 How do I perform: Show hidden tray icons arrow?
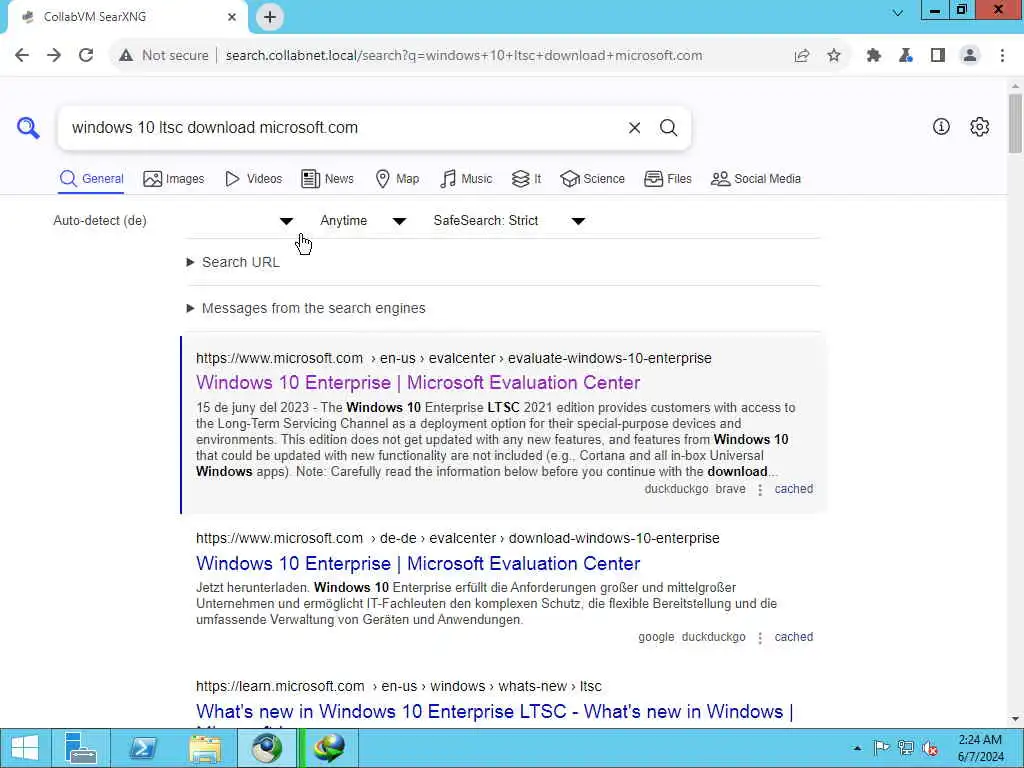857,748
